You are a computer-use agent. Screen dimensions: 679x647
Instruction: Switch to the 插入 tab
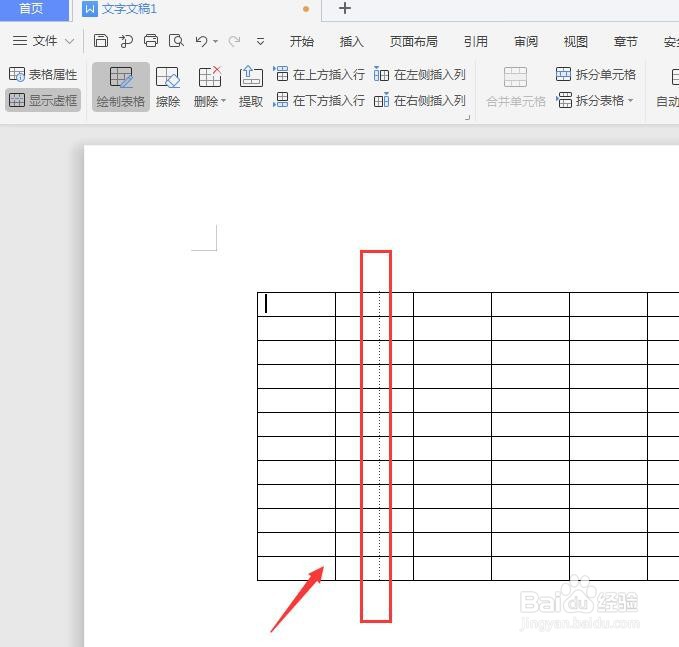coord(352,42)
